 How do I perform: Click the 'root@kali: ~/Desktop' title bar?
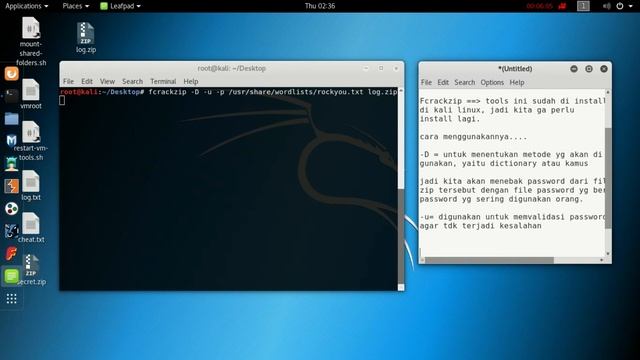232,68
